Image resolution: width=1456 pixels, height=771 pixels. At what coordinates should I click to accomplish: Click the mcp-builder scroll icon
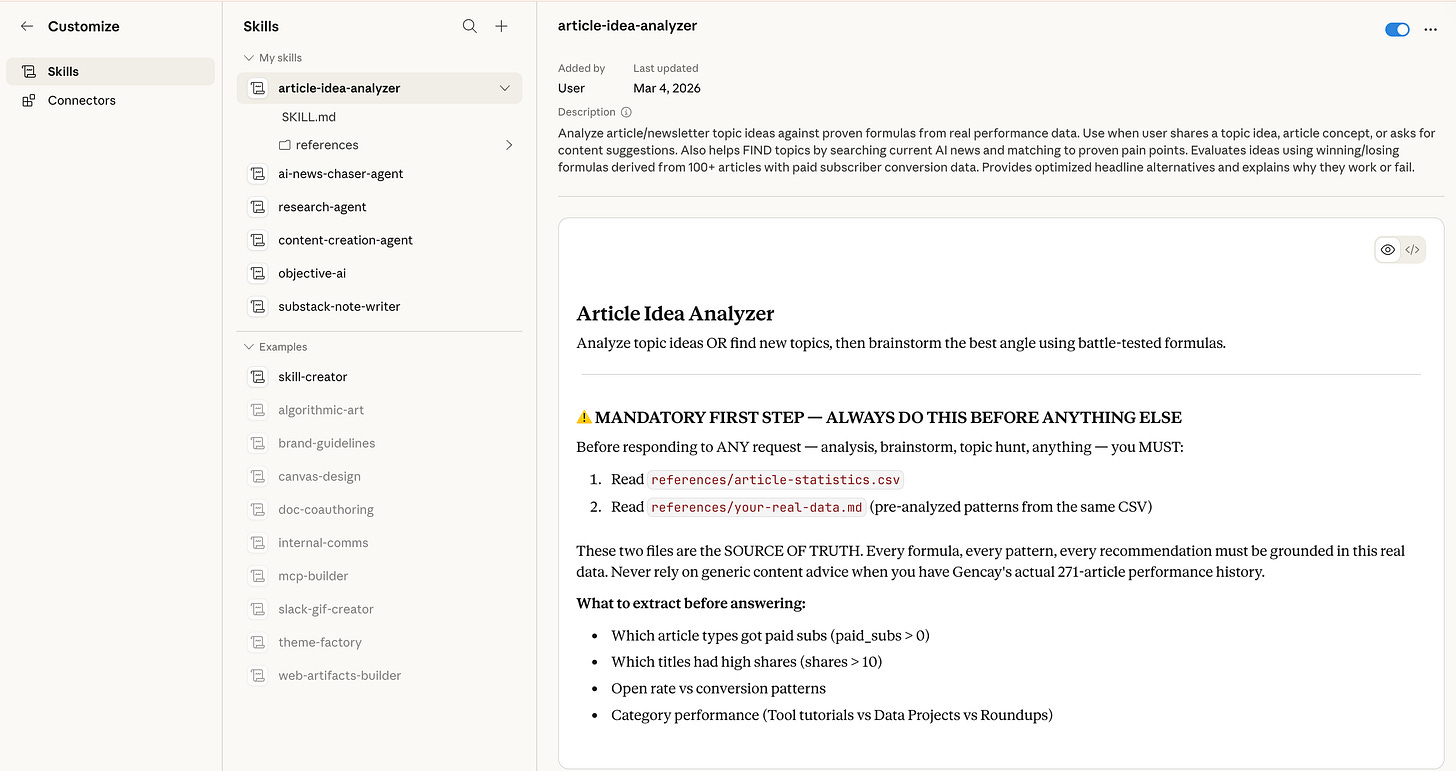258,576
